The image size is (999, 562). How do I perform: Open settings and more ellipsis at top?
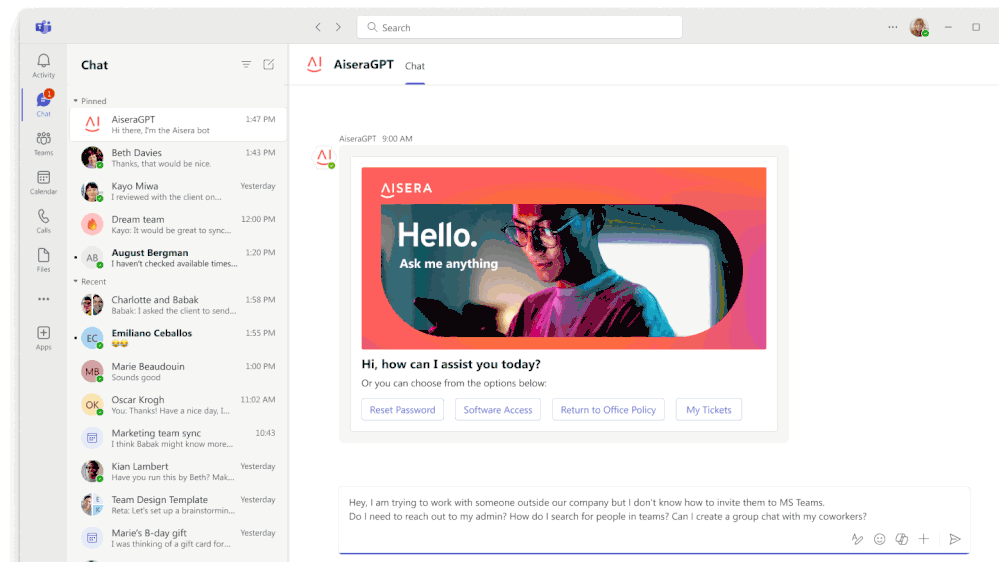893,27
